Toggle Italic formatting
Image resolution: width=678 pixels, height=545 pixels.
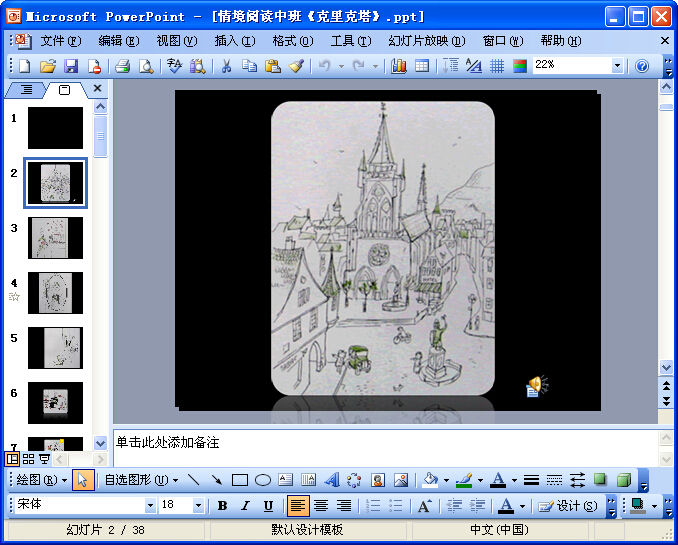[245, 505]
